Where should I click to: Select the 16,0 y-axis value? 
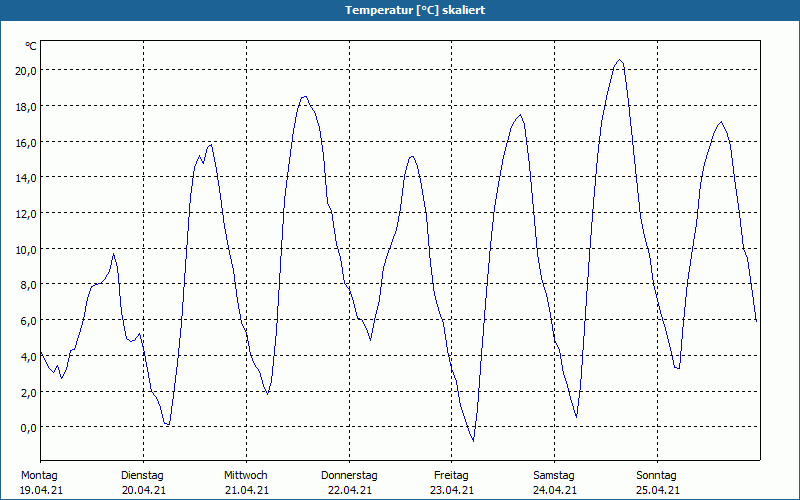(x=26, y=142)
